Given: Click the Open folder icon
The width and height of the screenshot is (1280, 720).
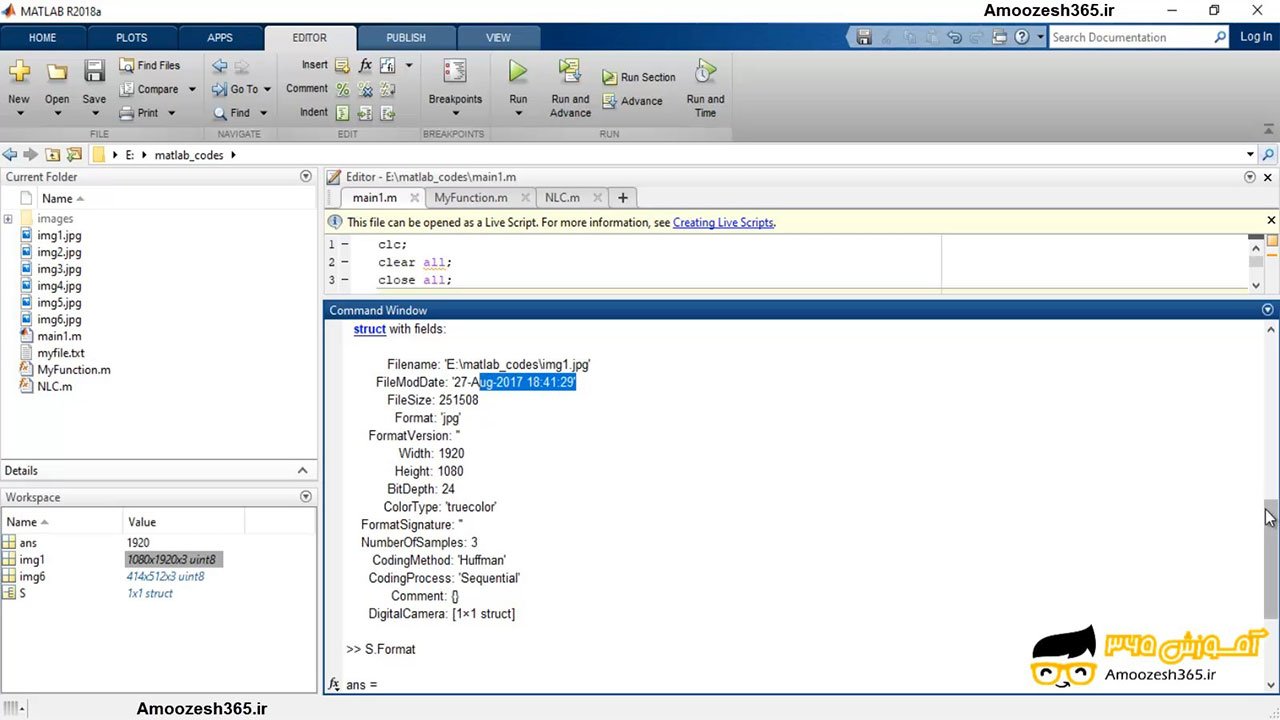Looking at the screenshot, I should tap(57, 72).
